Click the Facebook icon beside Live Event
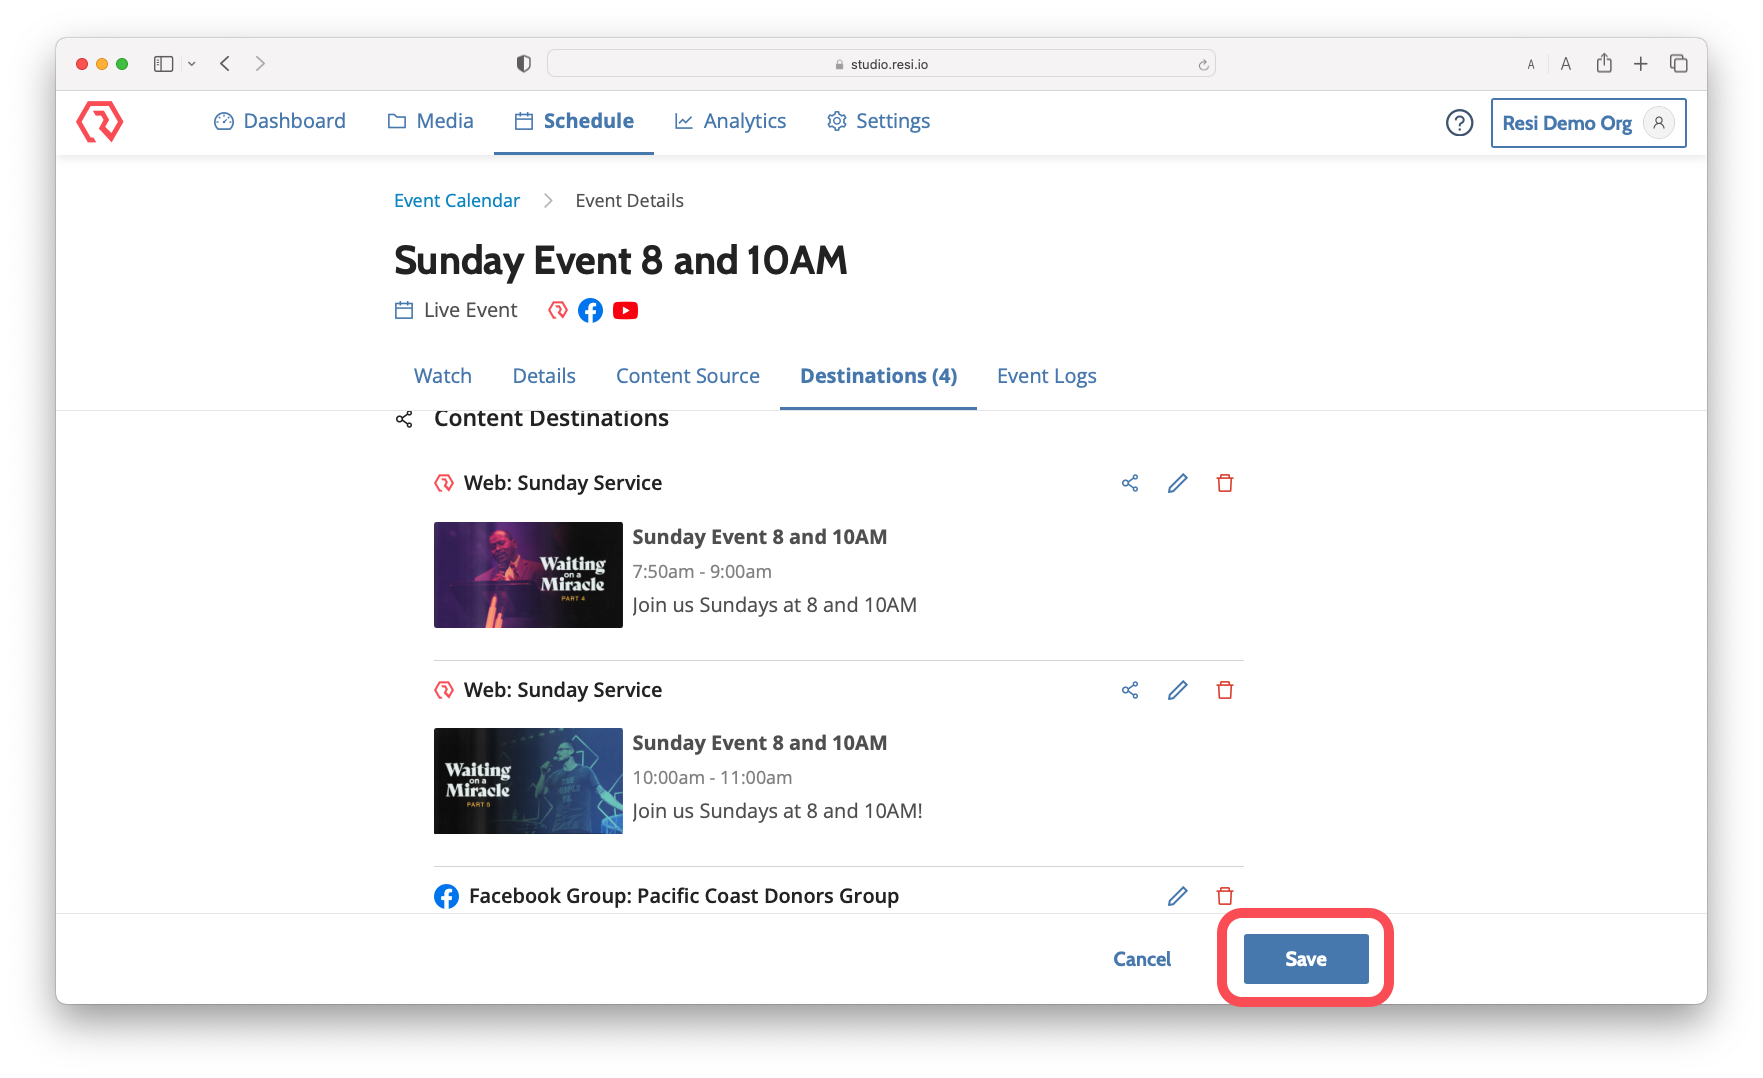The width and height of the screenshot is (1763, 1078). coord(590,311)
